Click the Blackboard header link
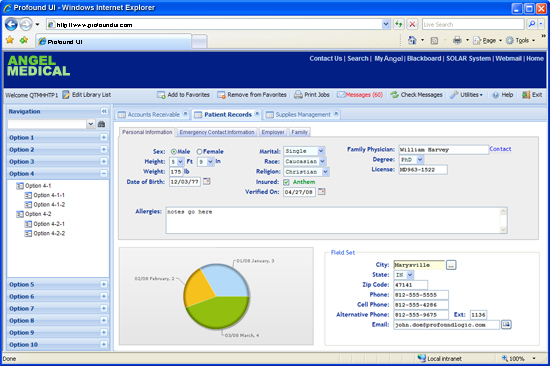Viewport: 550px width, 366px height. click(424, 59)
